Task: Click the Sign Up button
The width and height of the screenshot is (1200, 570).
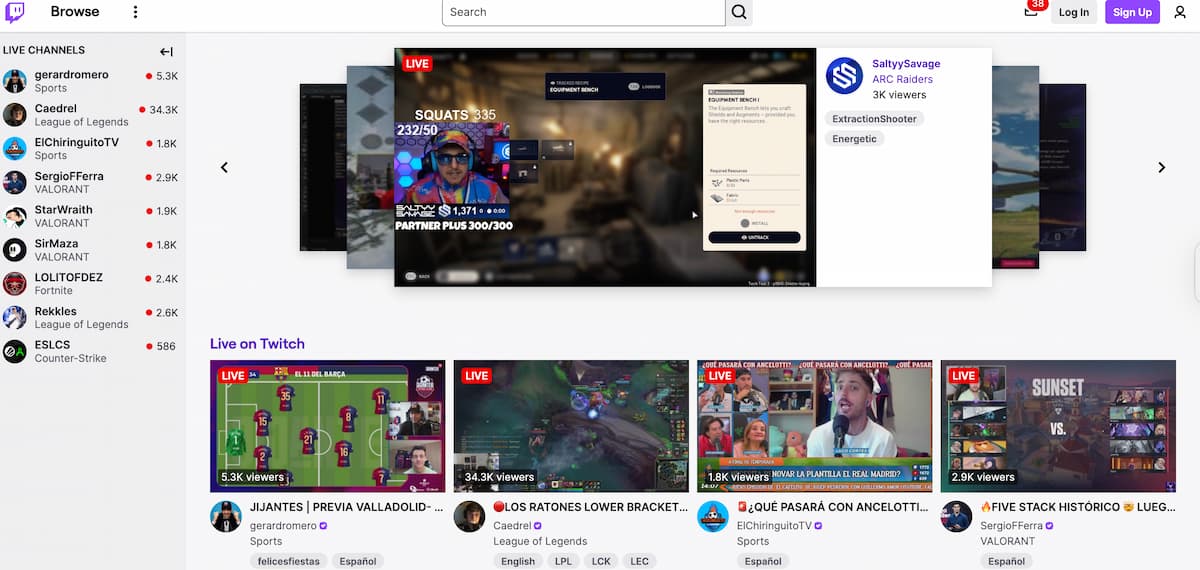Action: 1132,12
